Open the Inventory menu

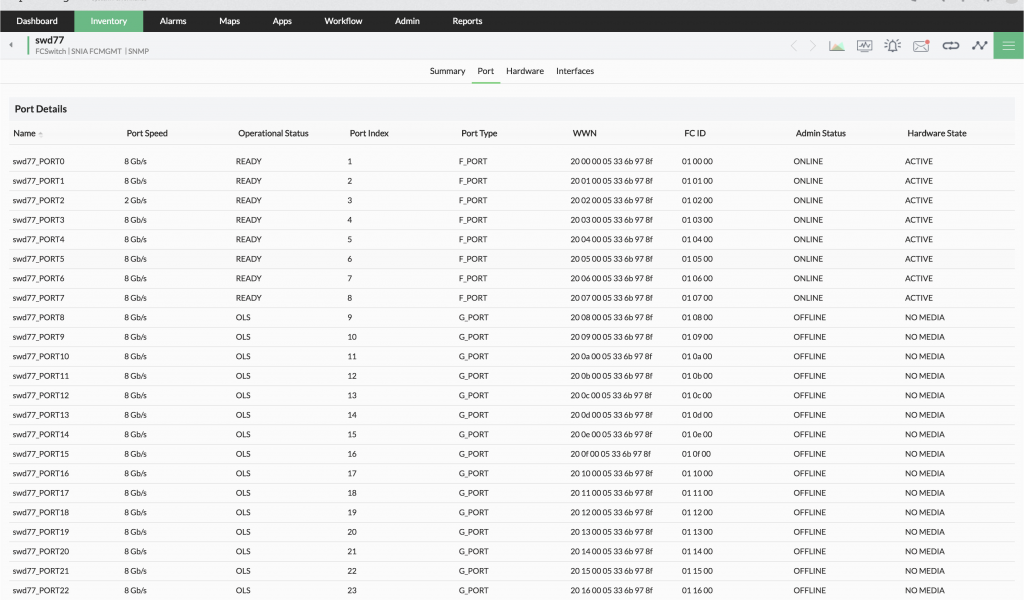coord(108,21)
